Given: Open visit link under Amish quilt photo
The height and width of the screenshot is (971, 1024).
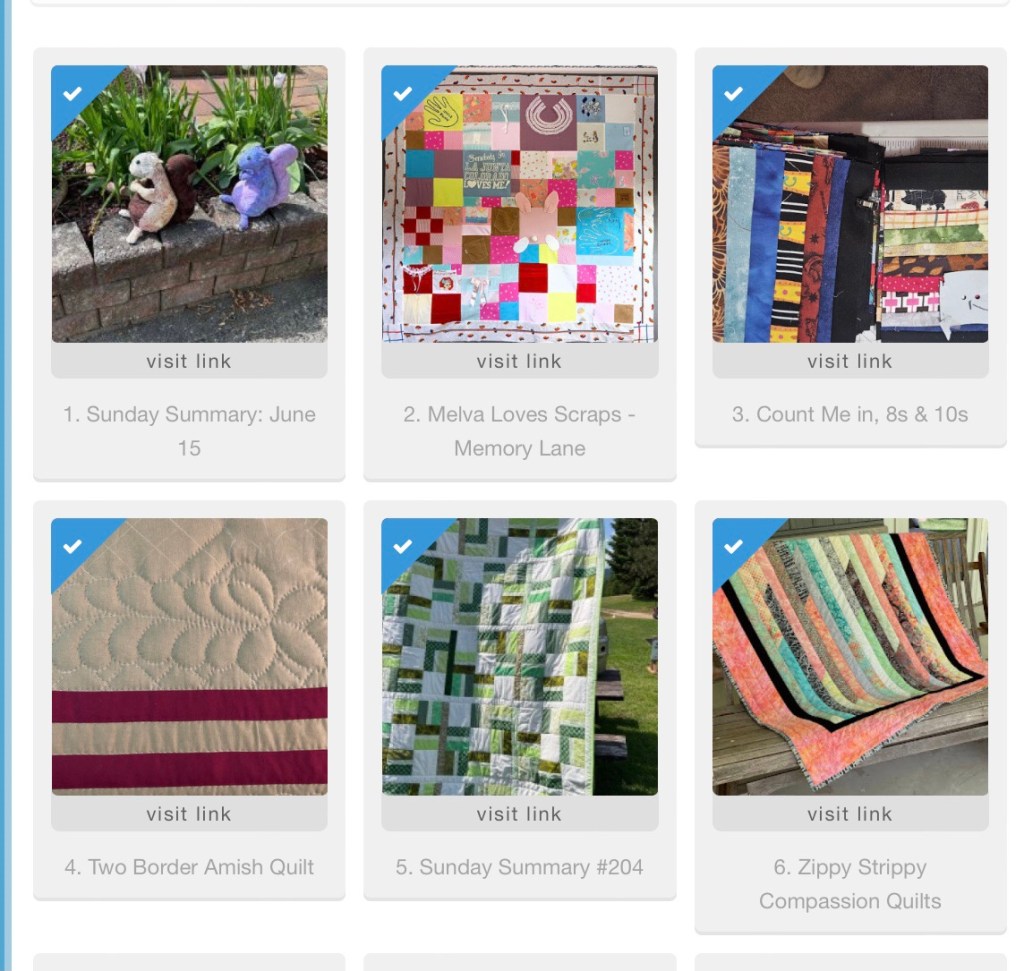Looking at the screenshot, I should 189,814.
